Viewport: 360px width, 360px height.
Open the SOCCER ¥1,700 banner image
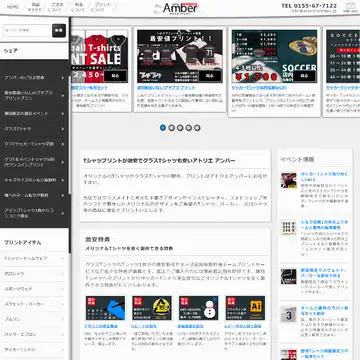pos(274,56)
